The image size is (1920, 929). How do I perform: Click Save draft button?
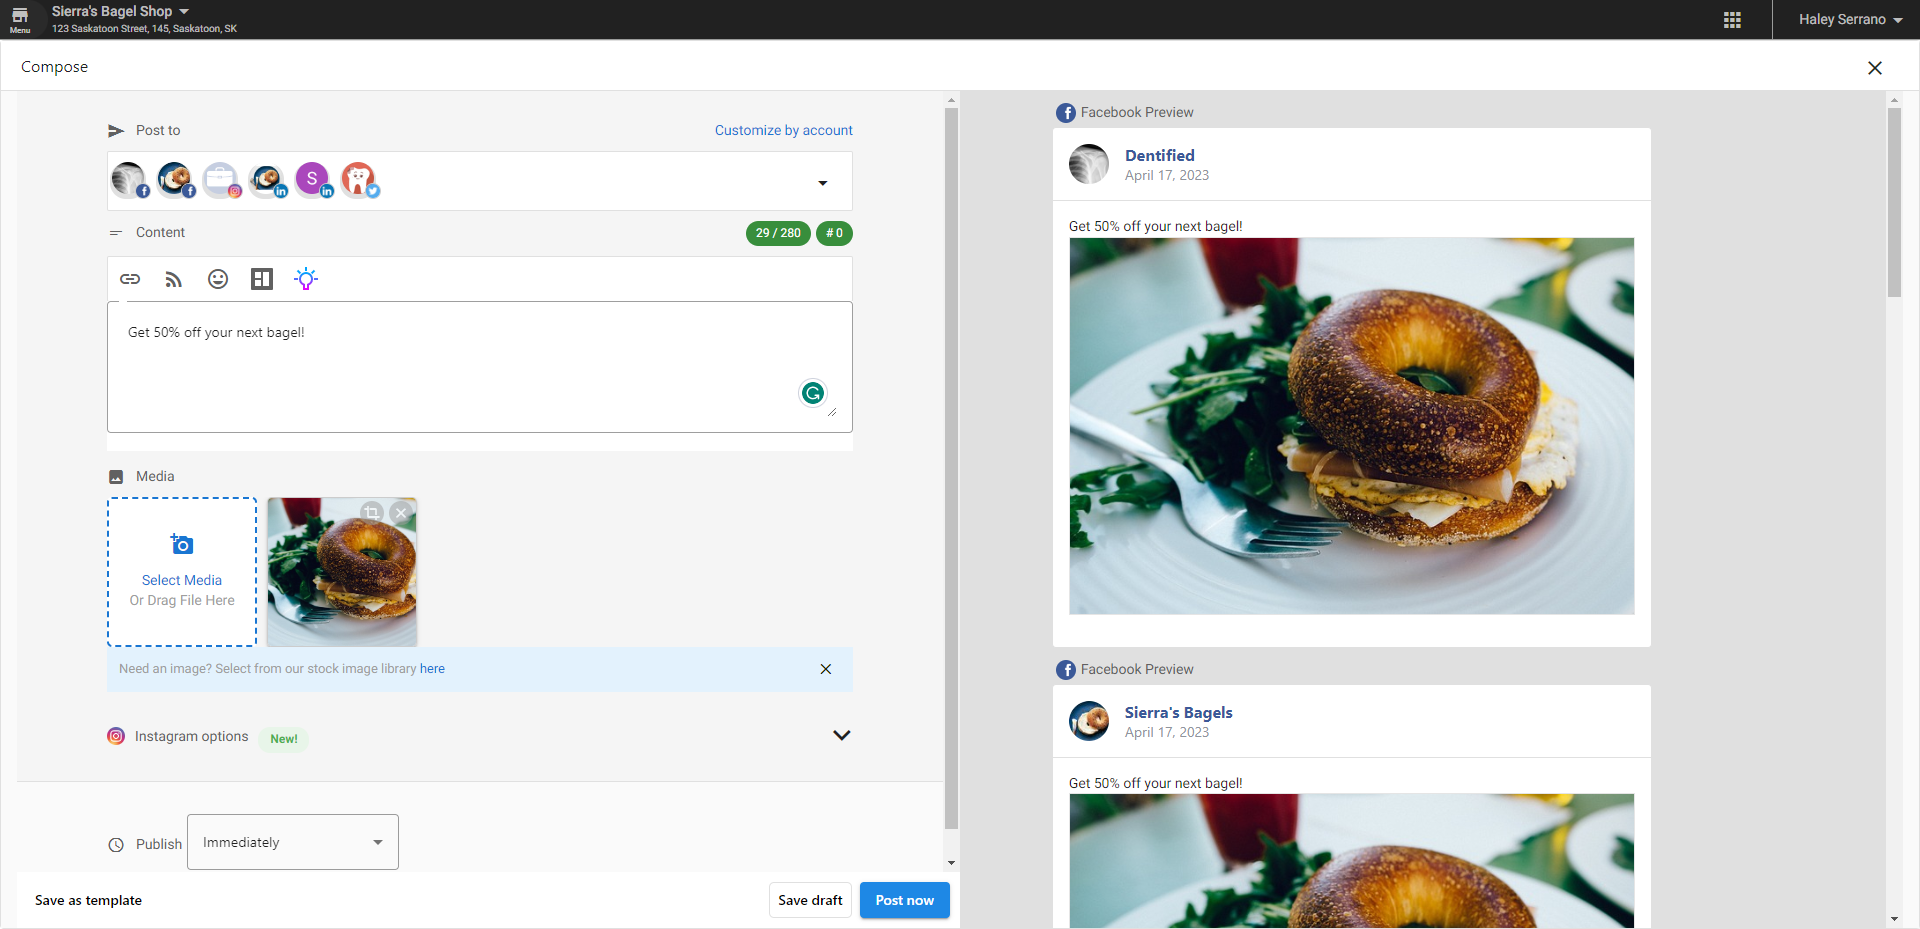810,900
